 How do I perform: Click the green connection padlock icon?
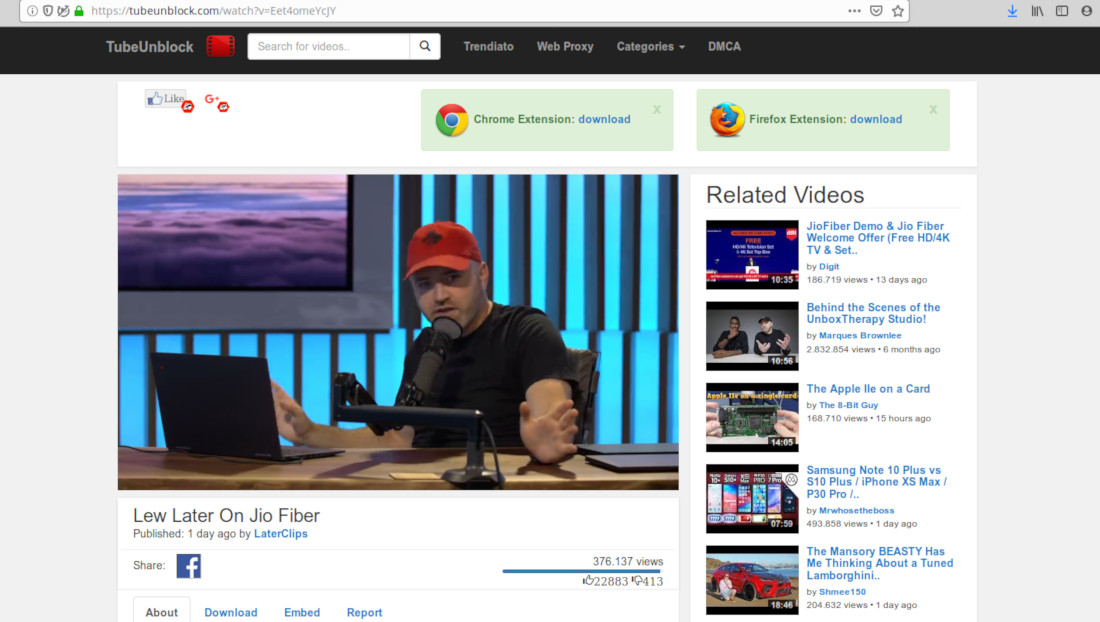[79, 11]
